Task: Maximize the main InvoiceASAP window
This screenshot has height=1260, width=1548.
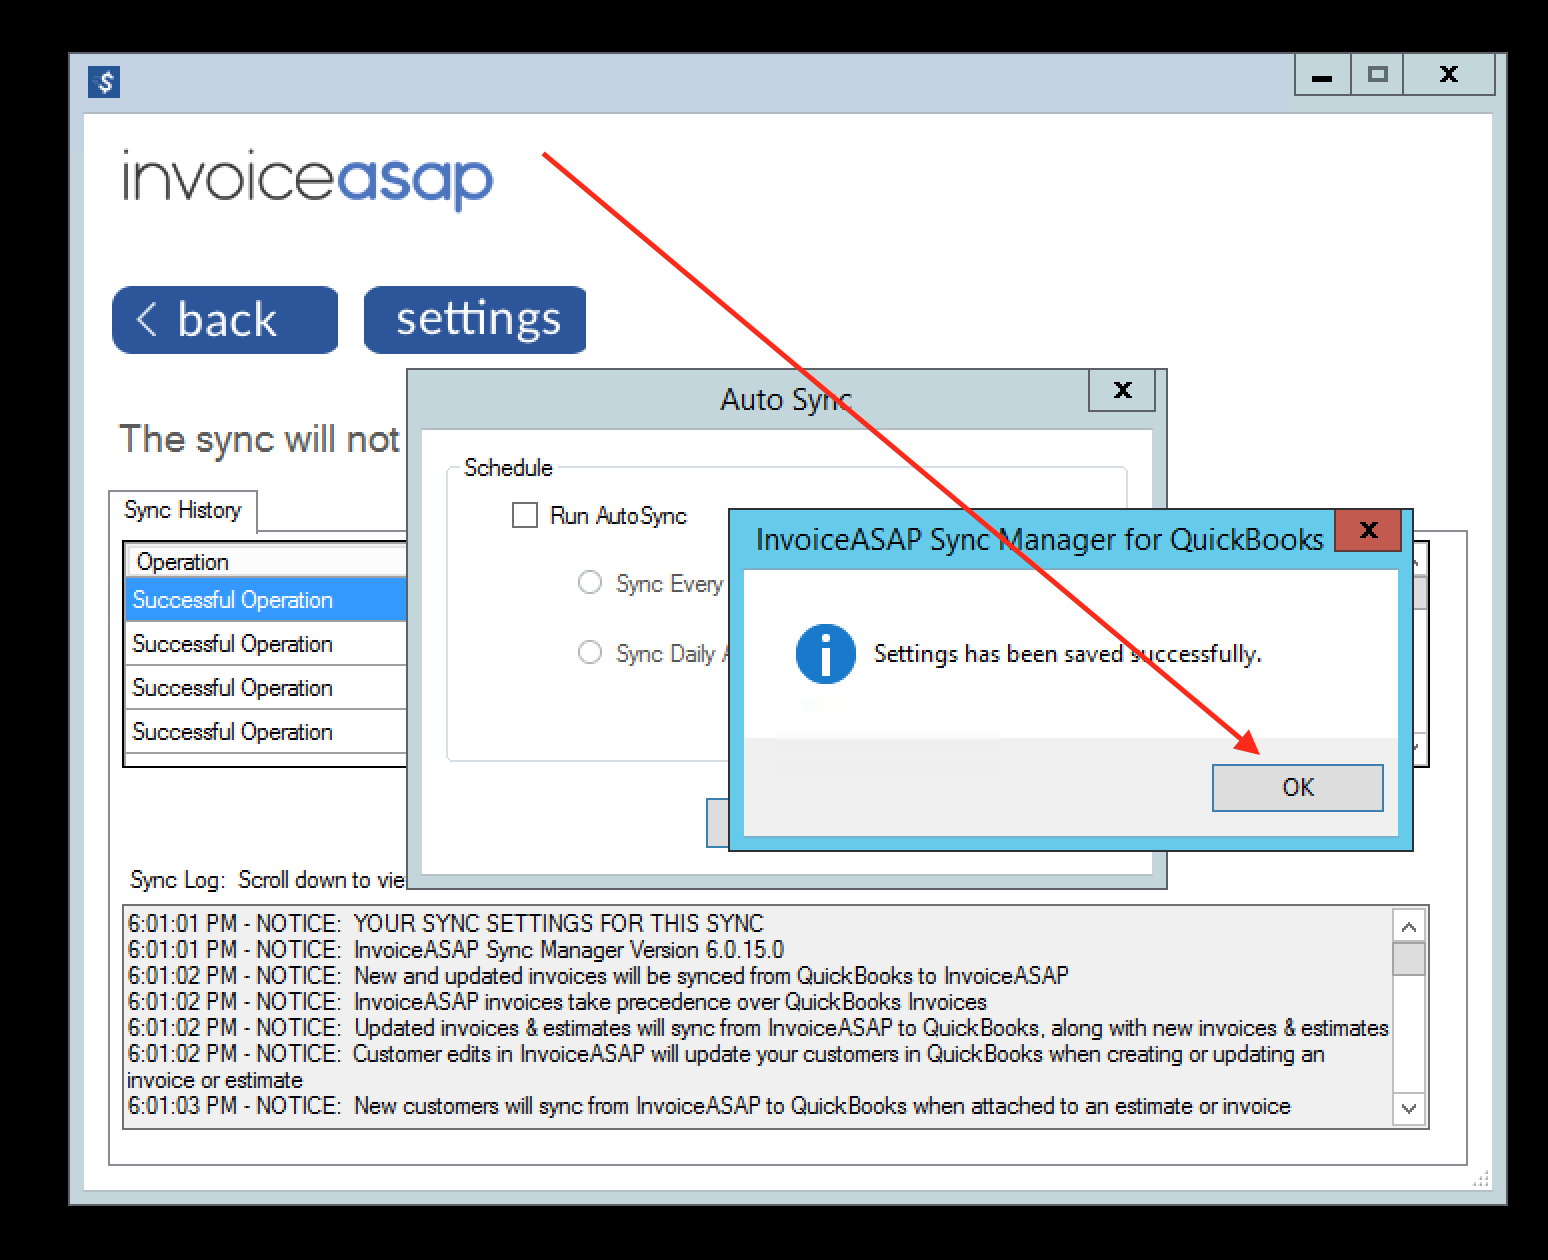Action: 1377,75
